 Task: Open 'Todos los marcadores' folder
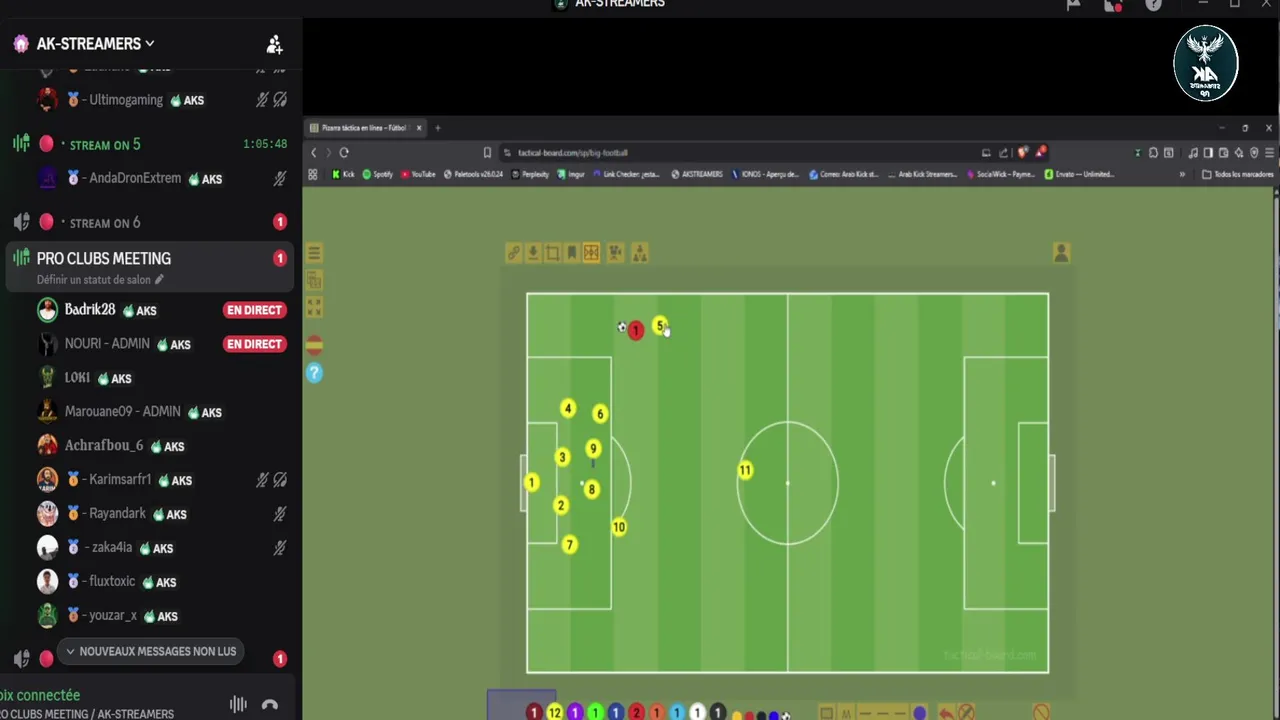pos(1237,174)
